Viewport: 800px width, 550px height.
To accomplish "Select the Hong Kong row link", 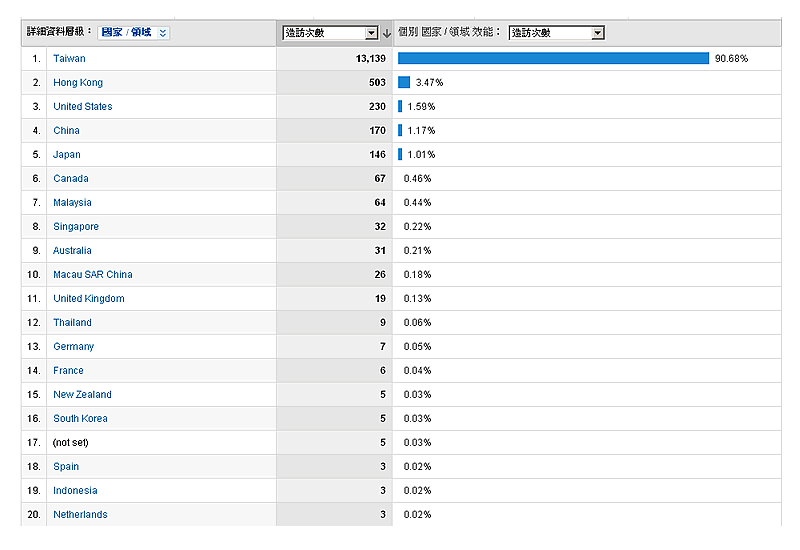I will 77,83.
